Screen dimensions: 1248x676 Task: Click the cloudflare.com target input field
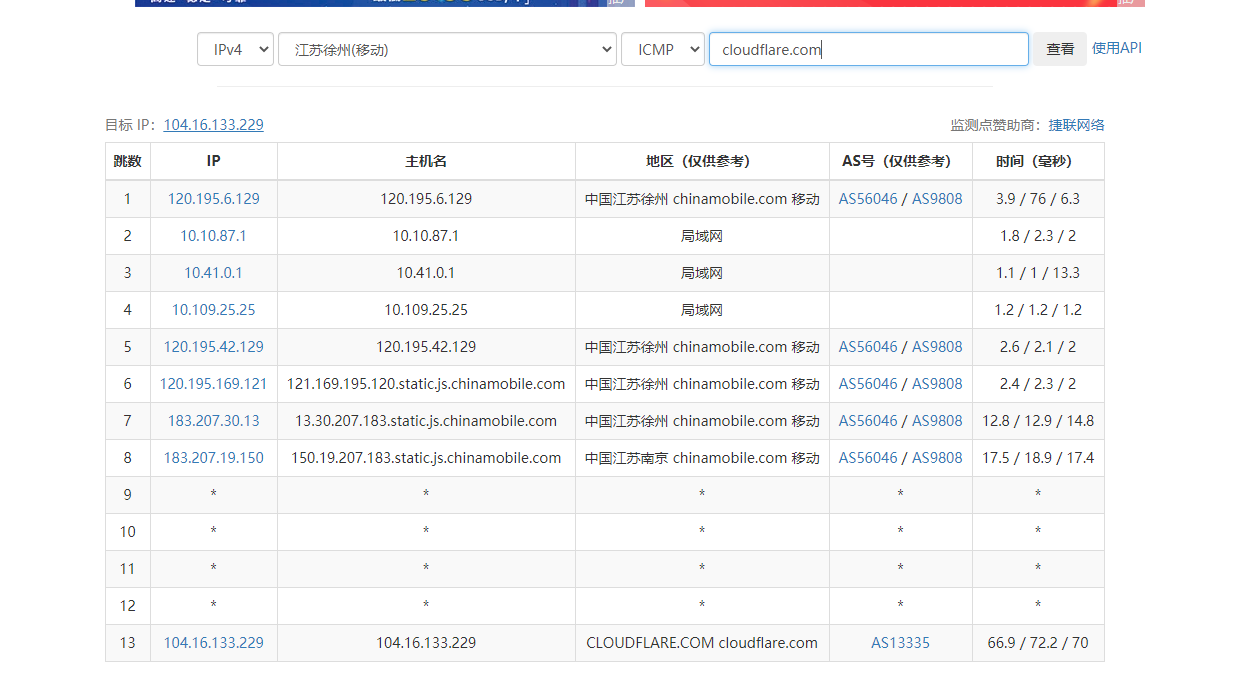pos(868,49)
